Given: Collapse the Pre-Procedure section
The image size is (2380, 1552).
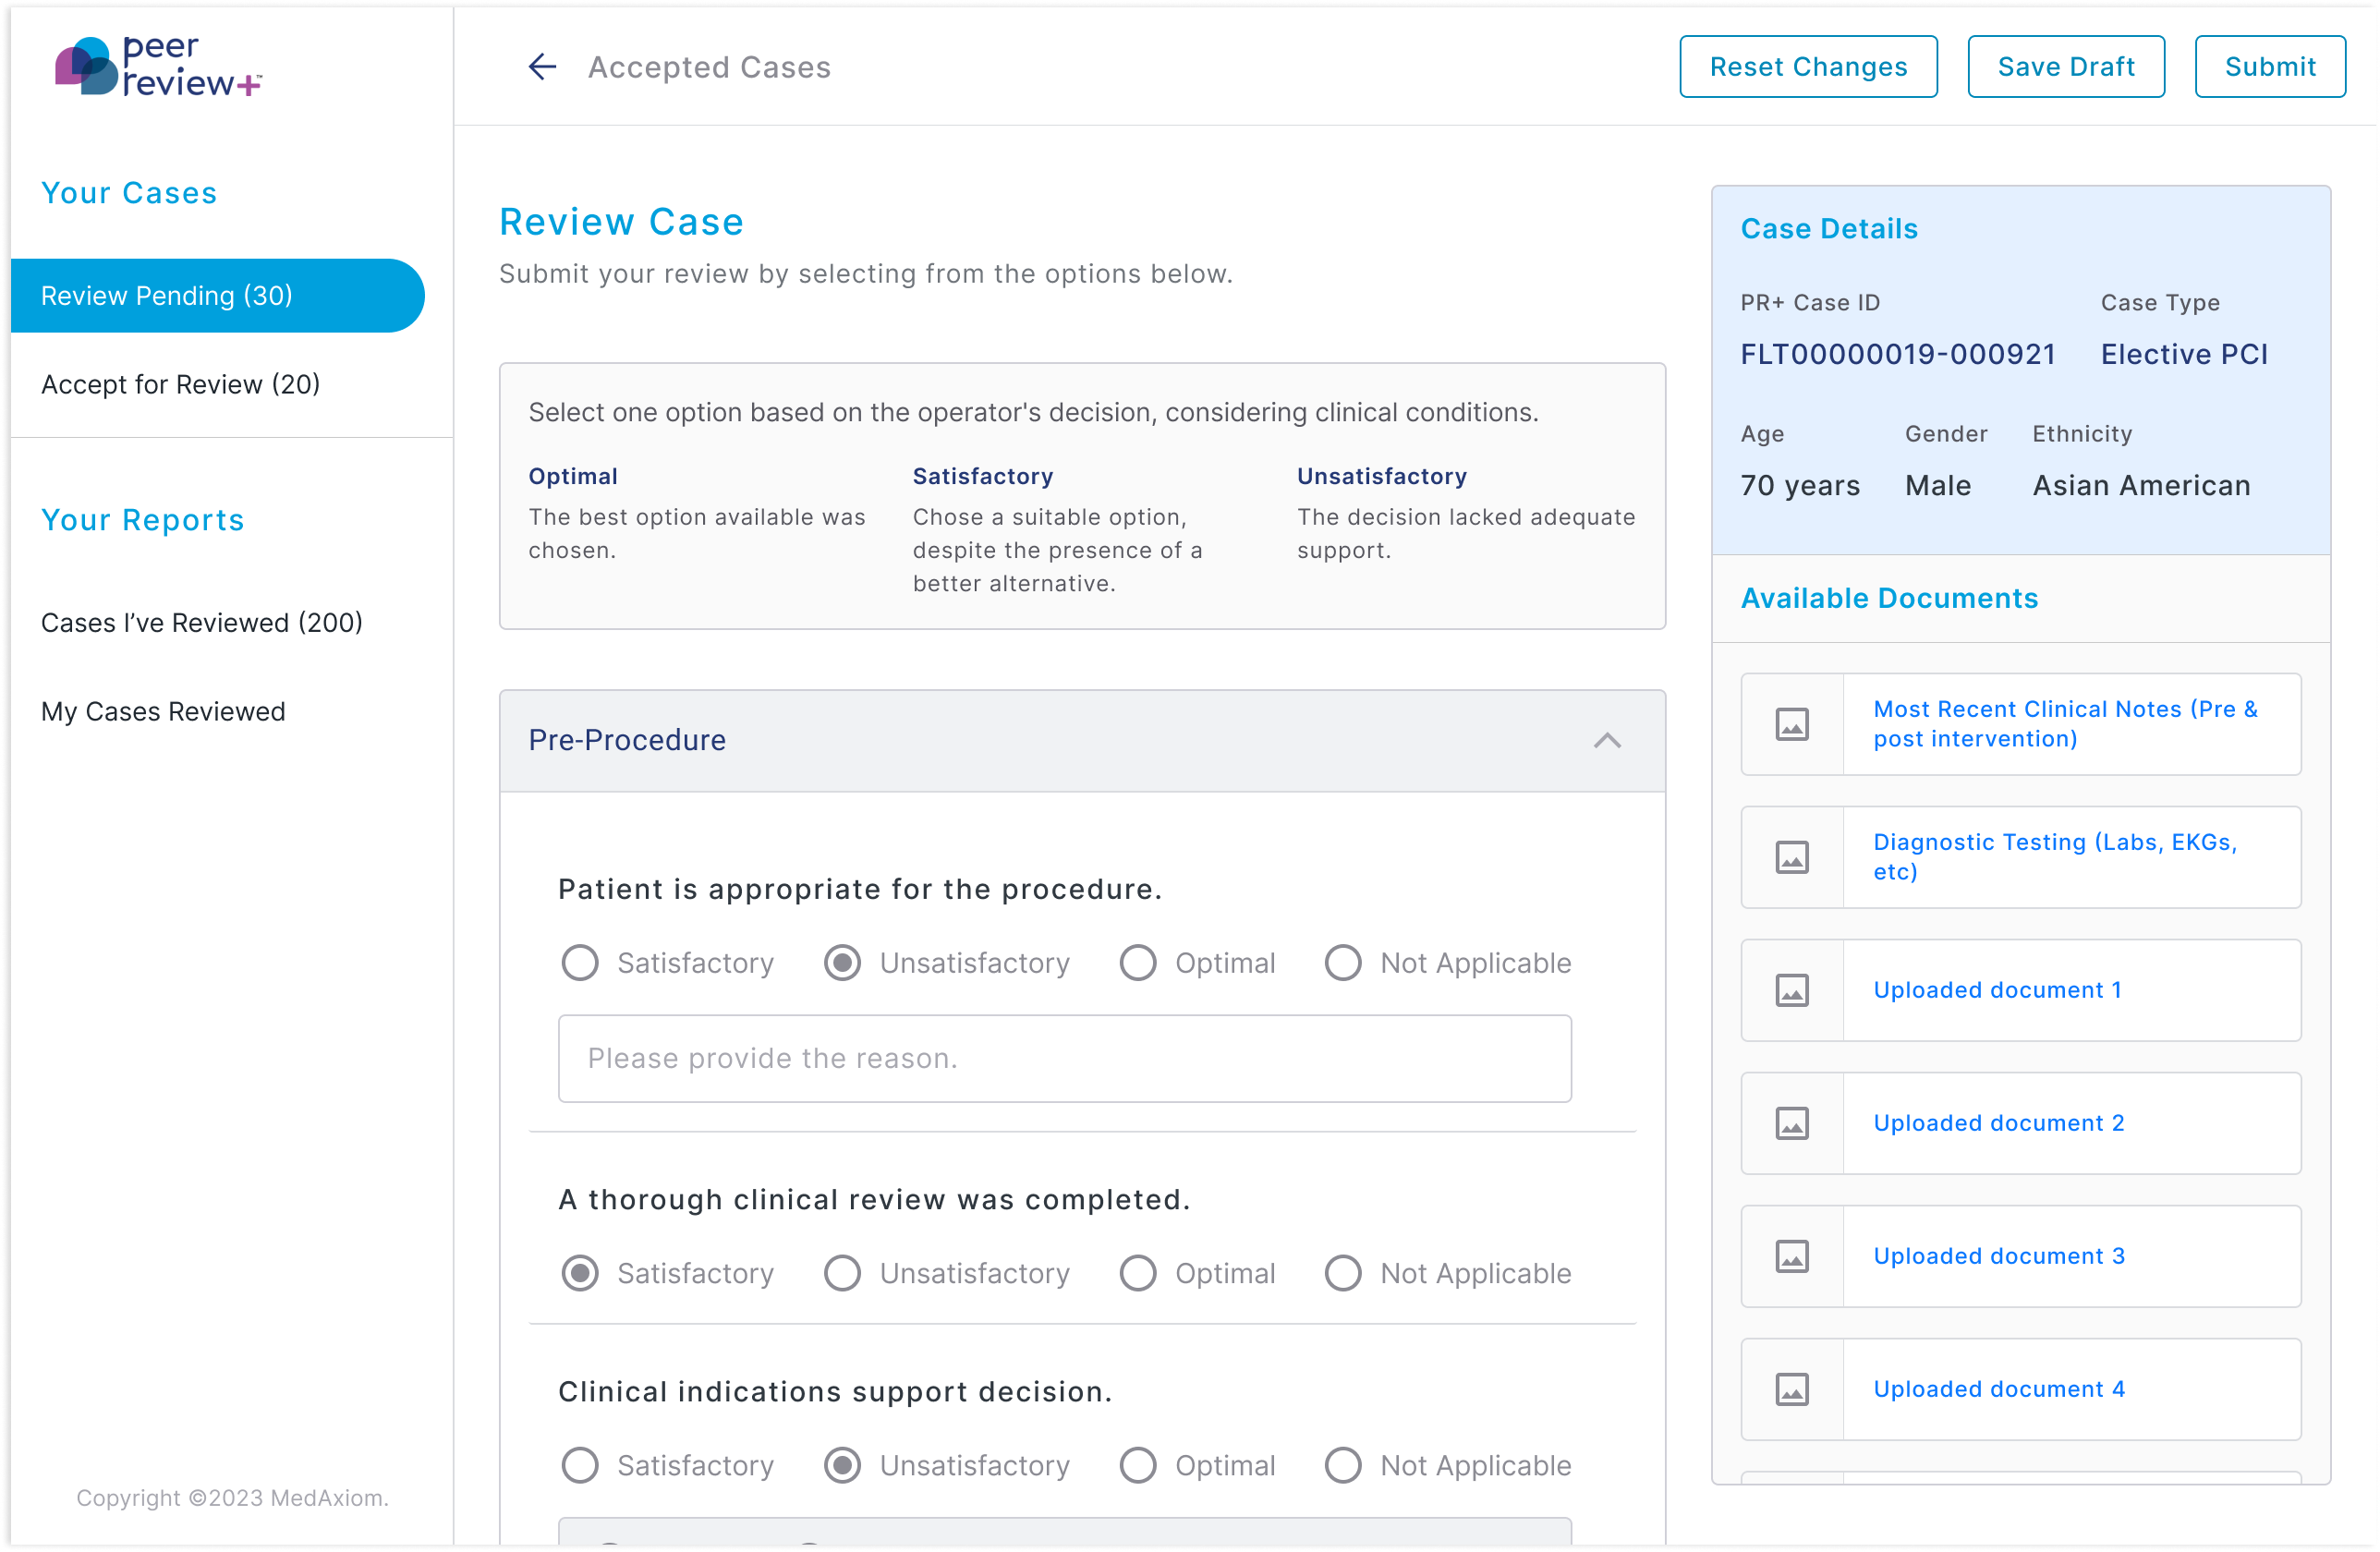Looking at the screenshot, I should click(x=1607, y=741).
